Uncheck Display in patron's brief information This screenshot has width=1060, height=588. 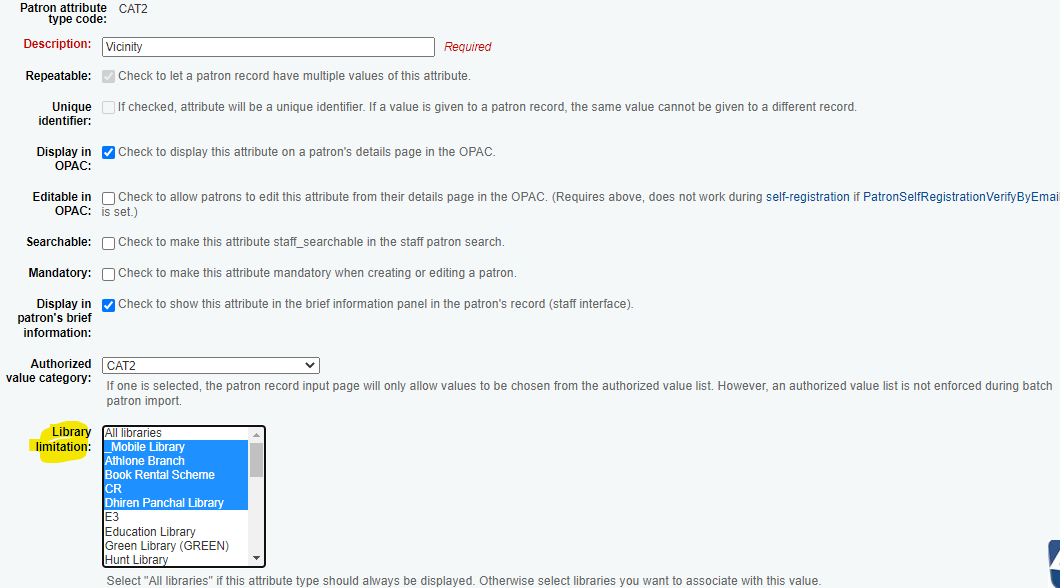(x=108, y=305)
